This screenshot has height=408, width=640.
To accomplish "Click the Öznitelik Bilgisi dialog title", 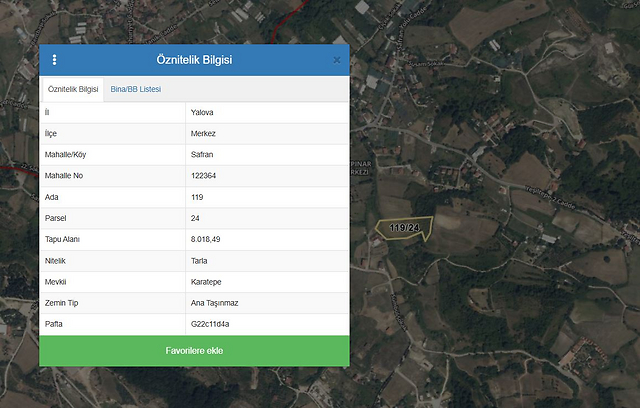I will (x=194, y=60).
